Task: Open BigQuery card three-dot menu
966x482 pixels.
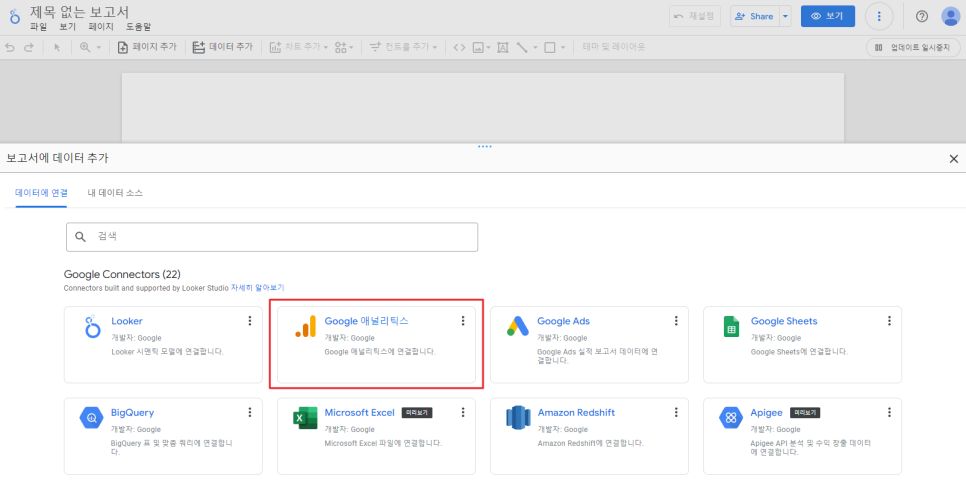Action: [250, 412]
